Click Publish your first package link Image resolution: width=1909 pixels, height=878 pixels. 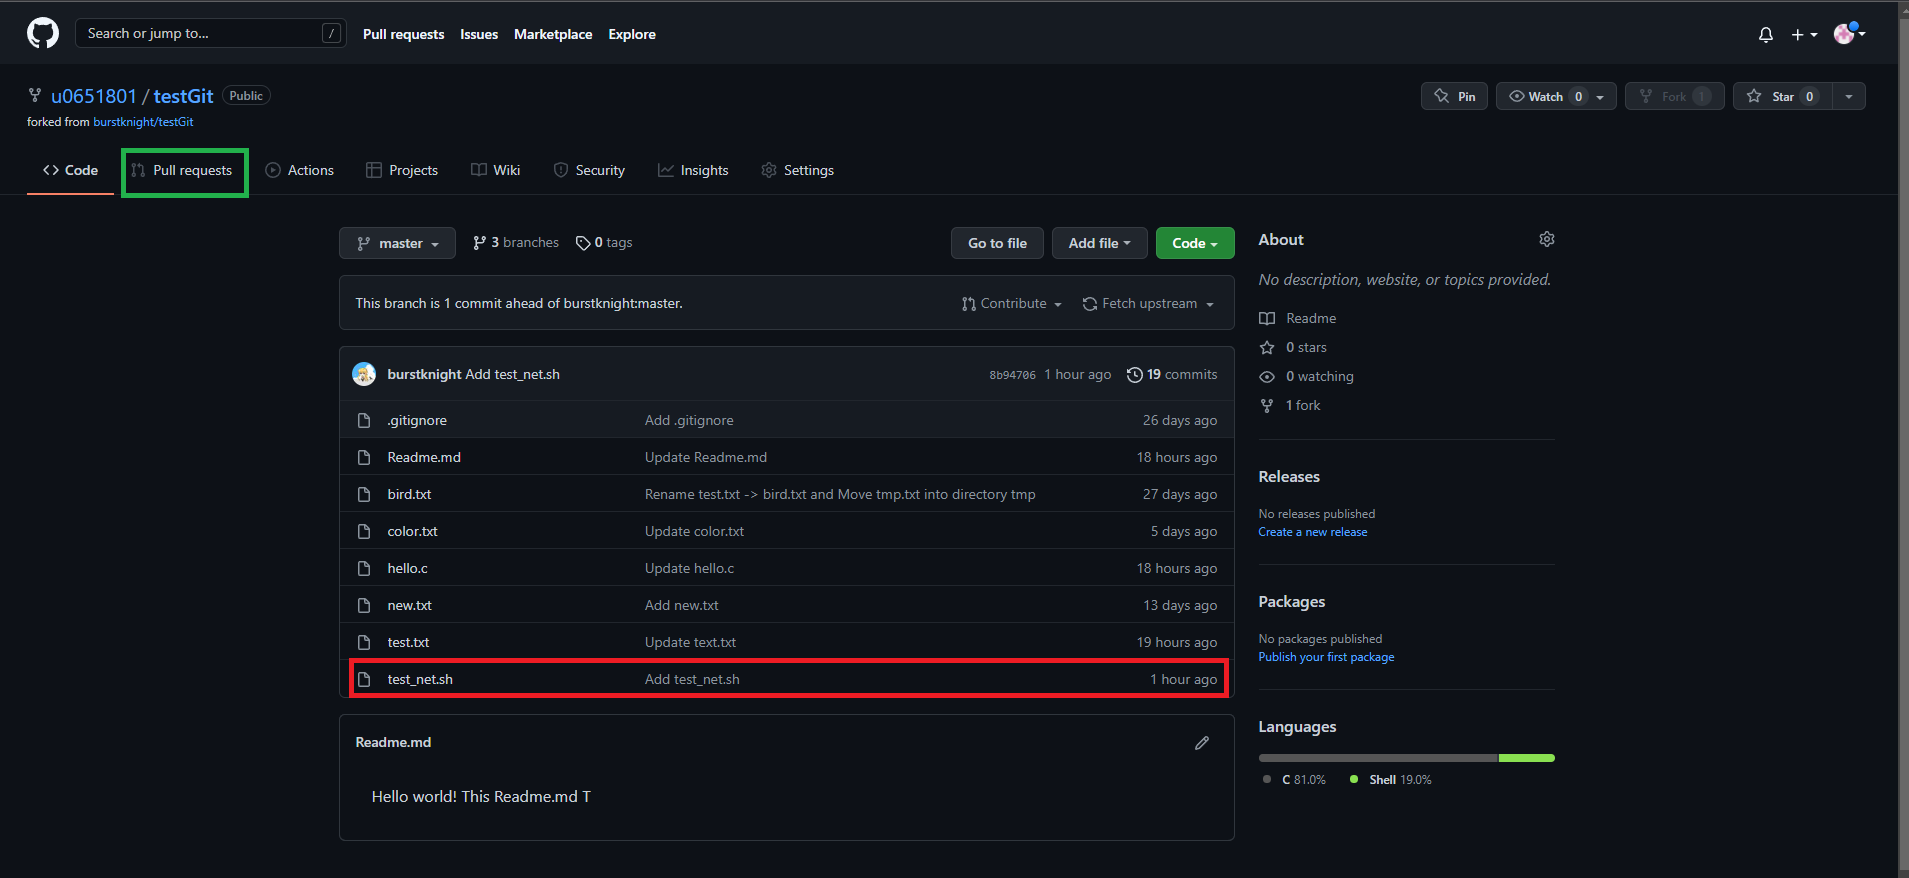1326,657
